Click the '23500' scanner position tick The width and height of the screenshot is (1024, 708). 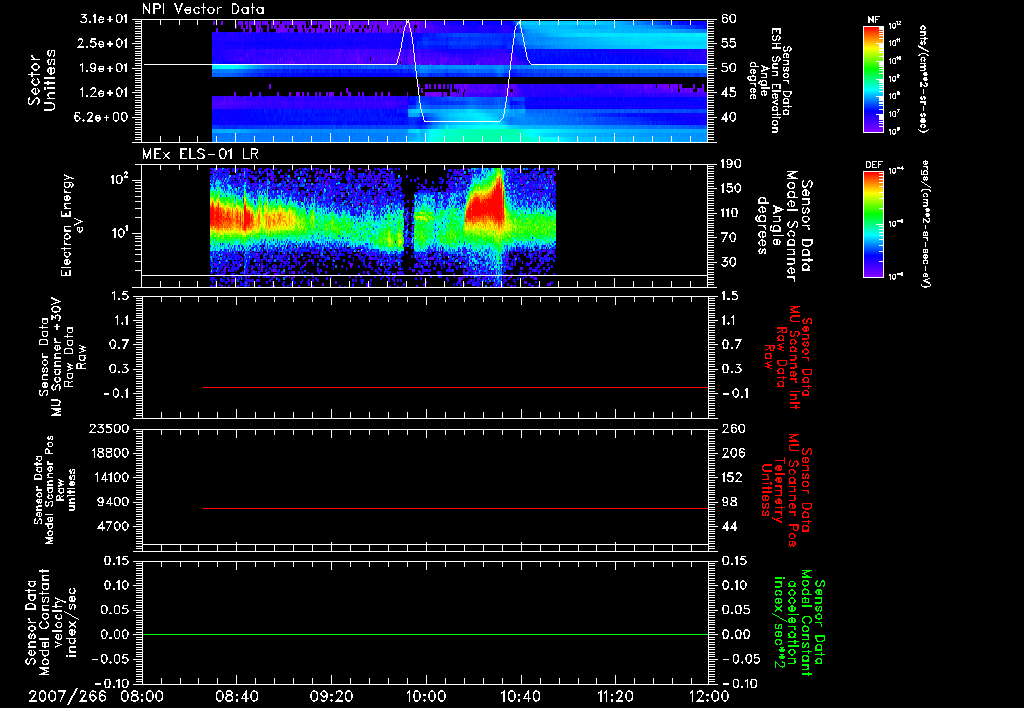(109, 428)
